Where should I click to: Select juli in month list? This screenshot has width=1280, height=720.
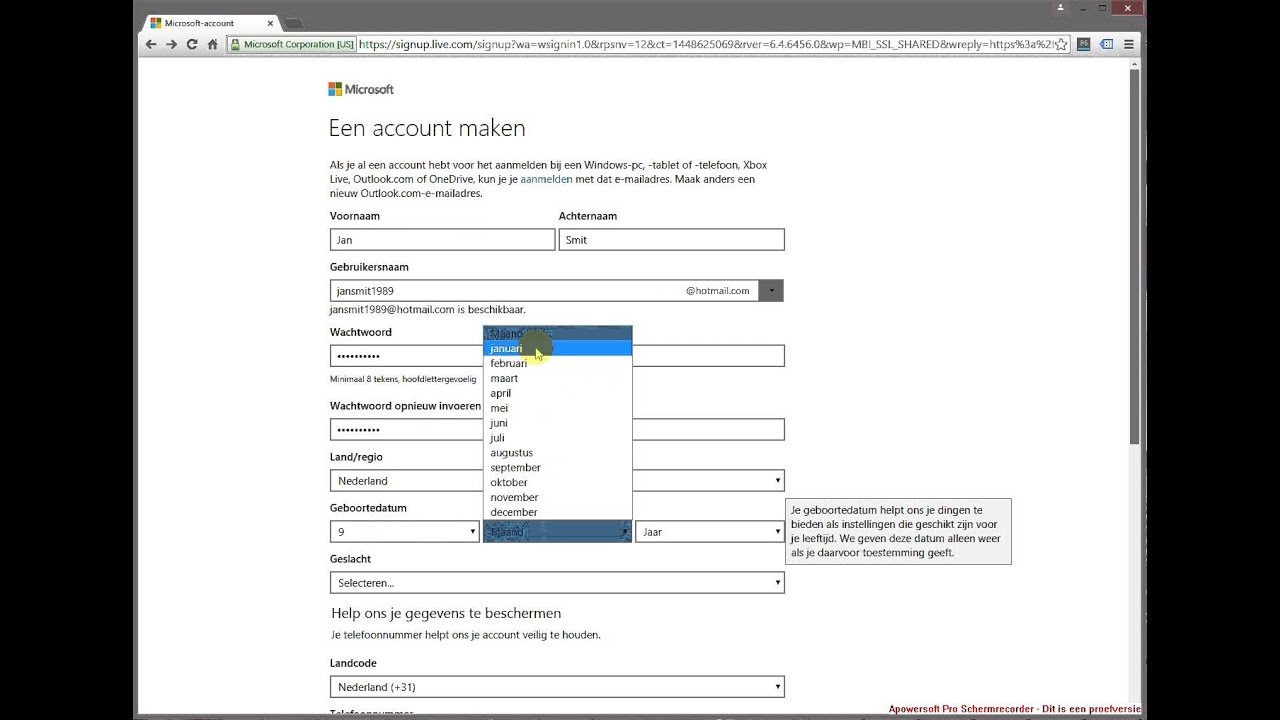[x=557, y=438]
